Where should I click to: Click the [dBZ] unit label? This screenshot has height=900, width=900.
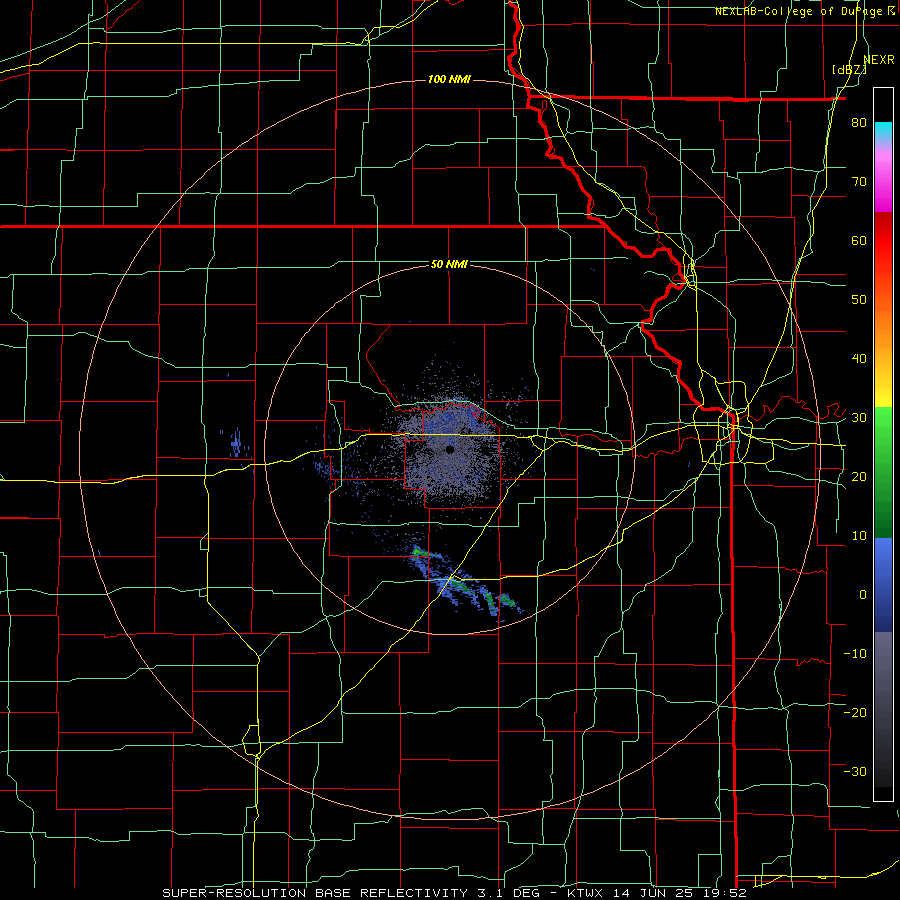(849, 69)
